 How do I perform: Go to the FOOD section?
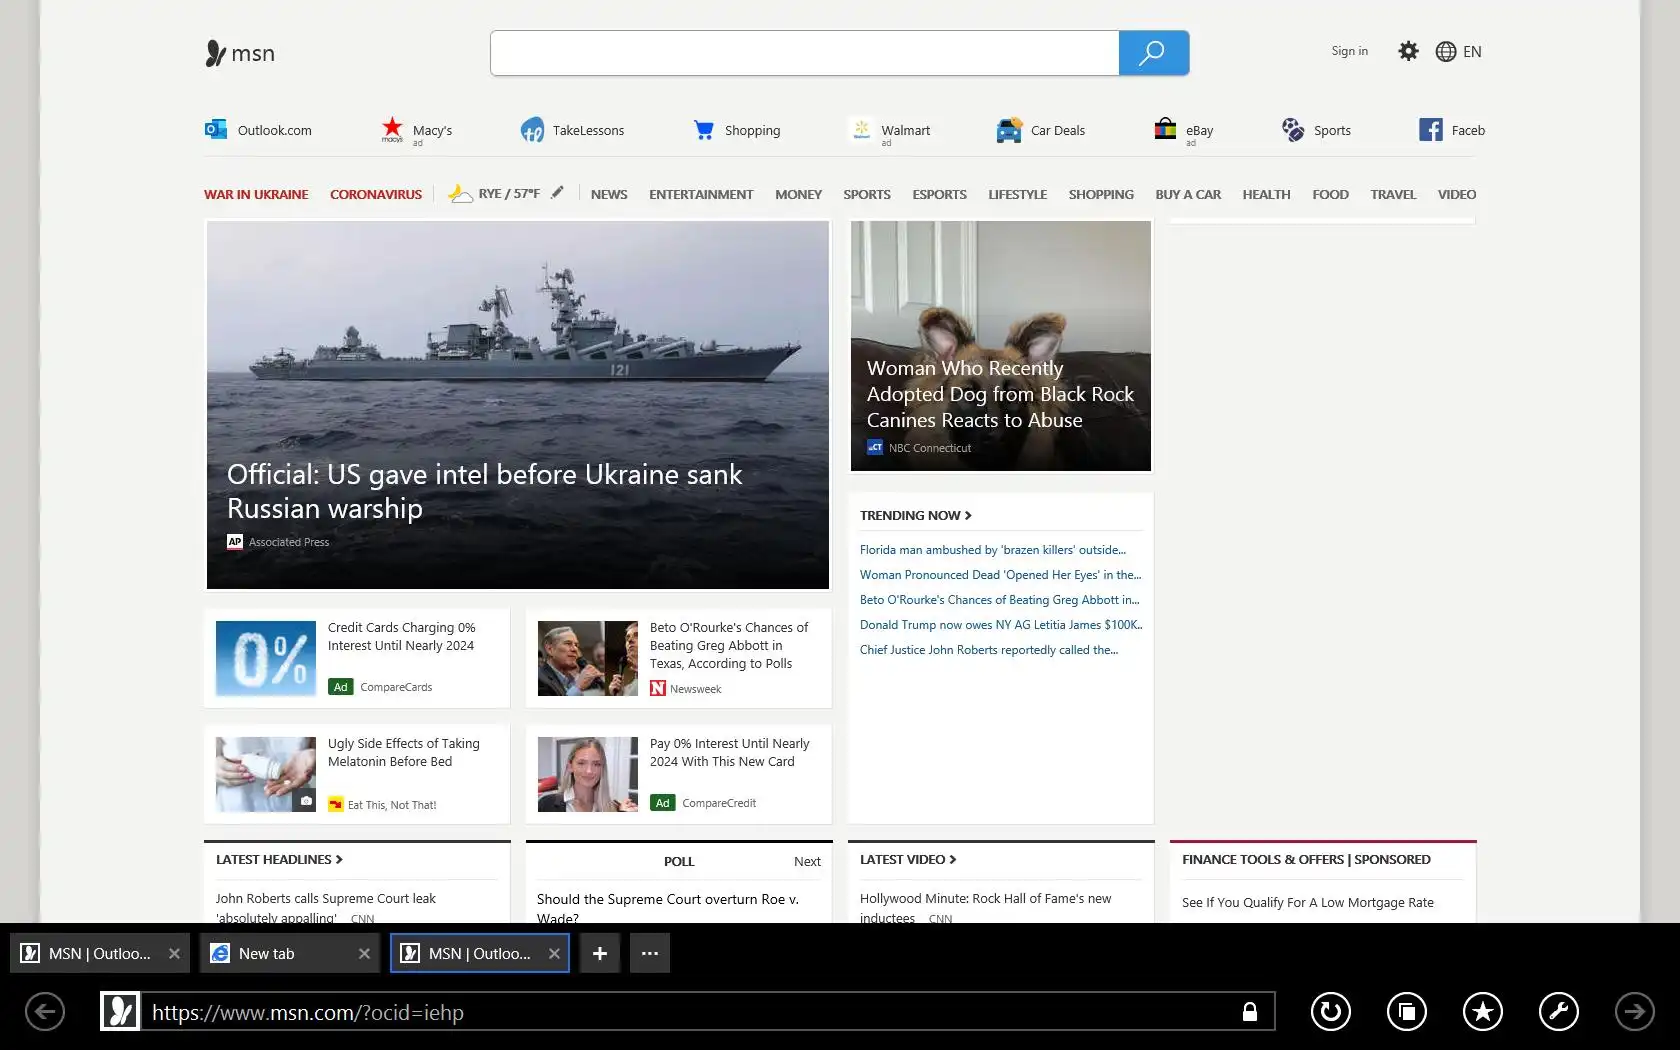tap(1330, 194)
